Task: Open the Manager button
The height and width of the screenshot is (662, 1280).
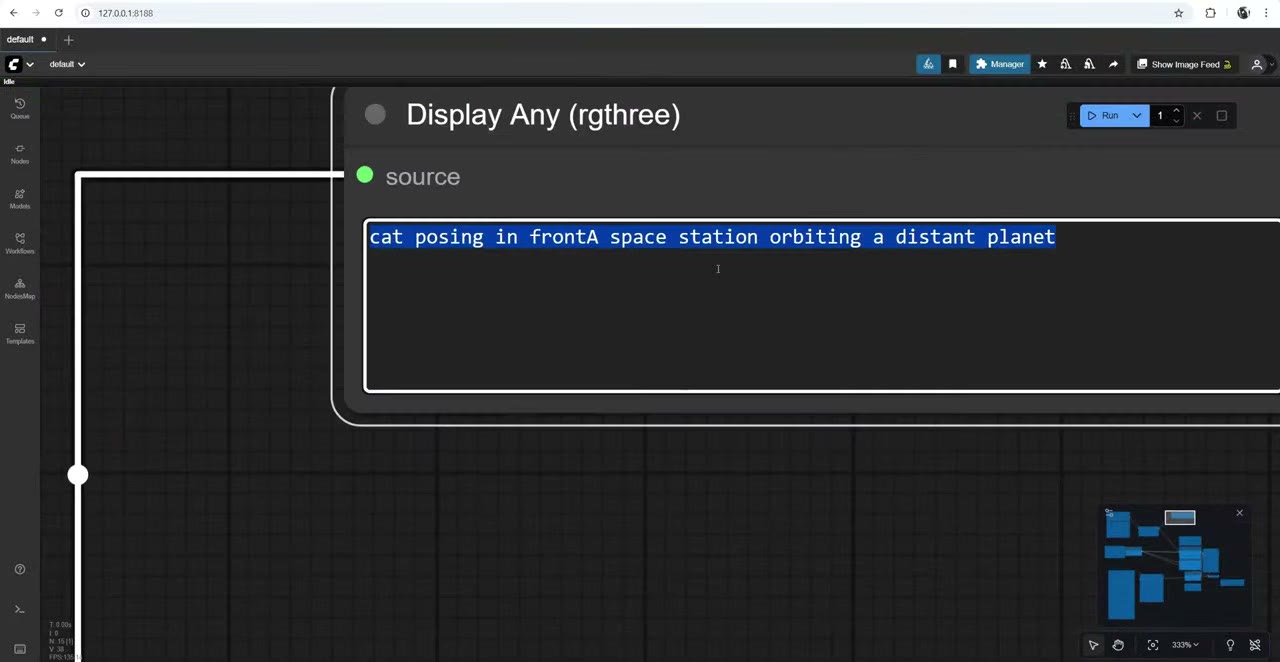Action: [x=999, y=64]
